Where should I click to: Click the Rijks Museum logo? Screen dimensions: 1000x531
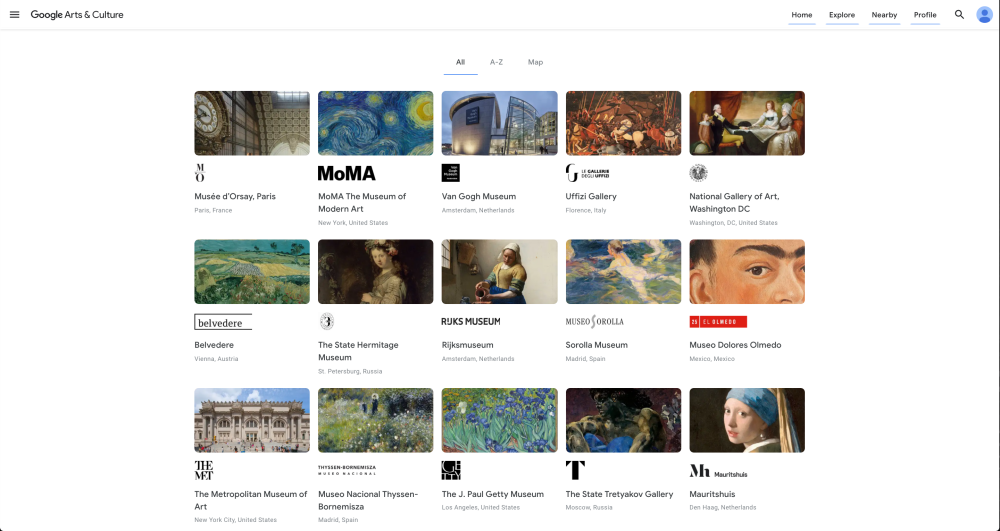(471, 322)
